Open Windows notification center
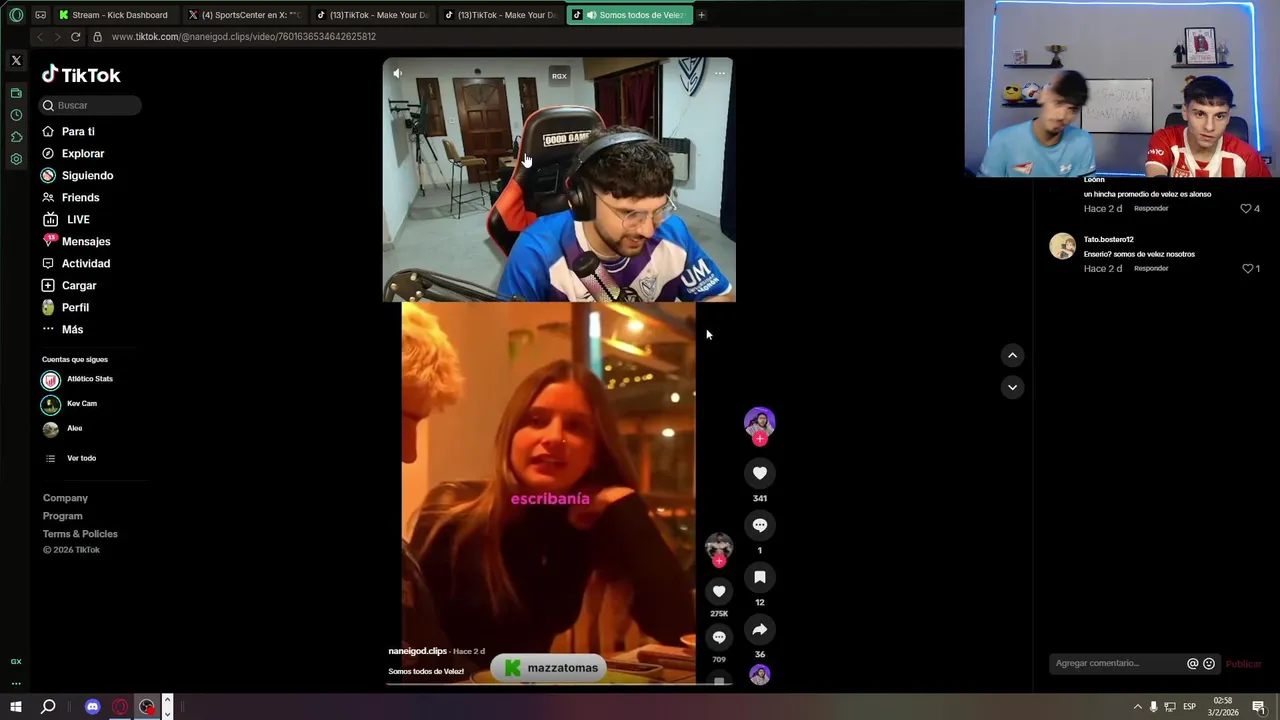The width and height of the screenshot is (1280, 720). click(1259, 707)
